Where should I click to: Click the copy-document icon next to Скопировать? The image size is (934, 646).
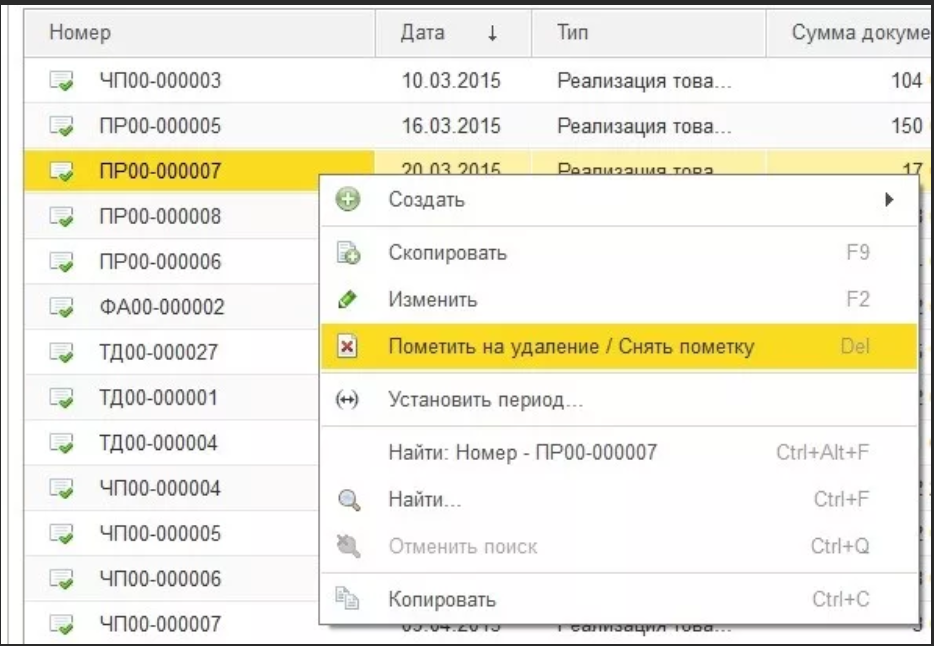click(x=348, y=252)
